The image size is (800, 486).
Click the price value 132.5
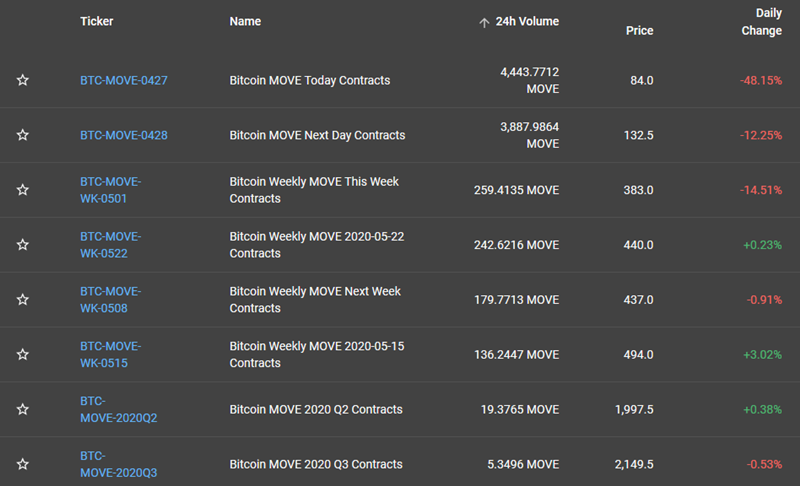(638, 135)
